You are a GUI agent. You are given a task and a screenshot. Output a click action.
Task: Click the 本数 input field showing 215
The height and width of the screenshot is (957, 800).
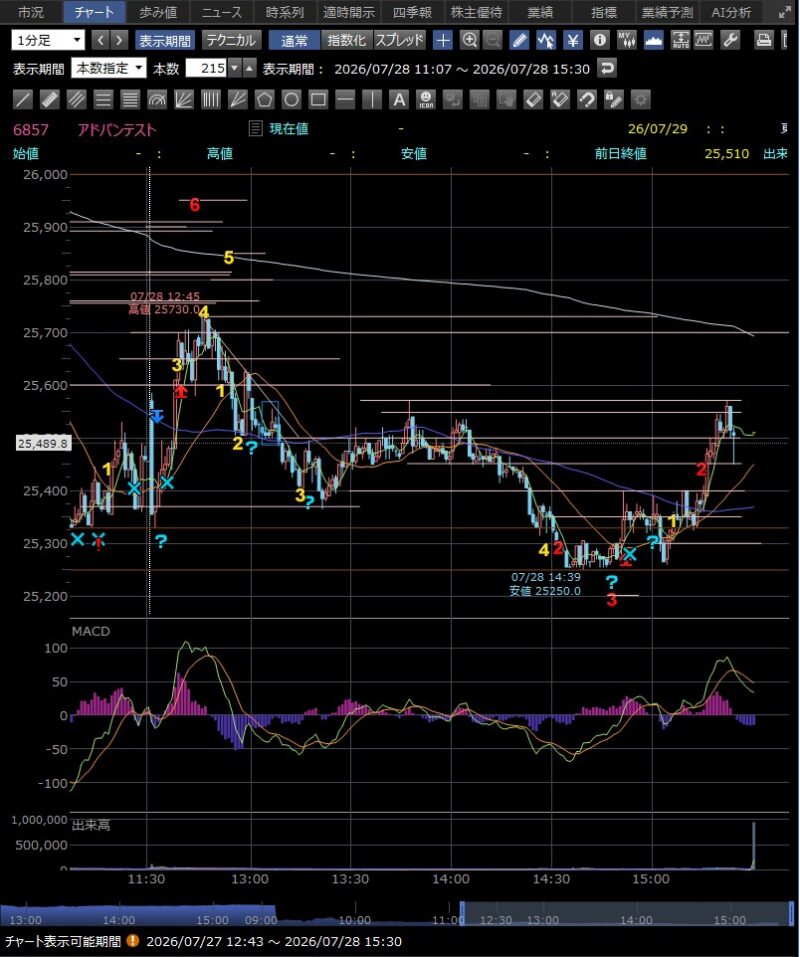206,68
